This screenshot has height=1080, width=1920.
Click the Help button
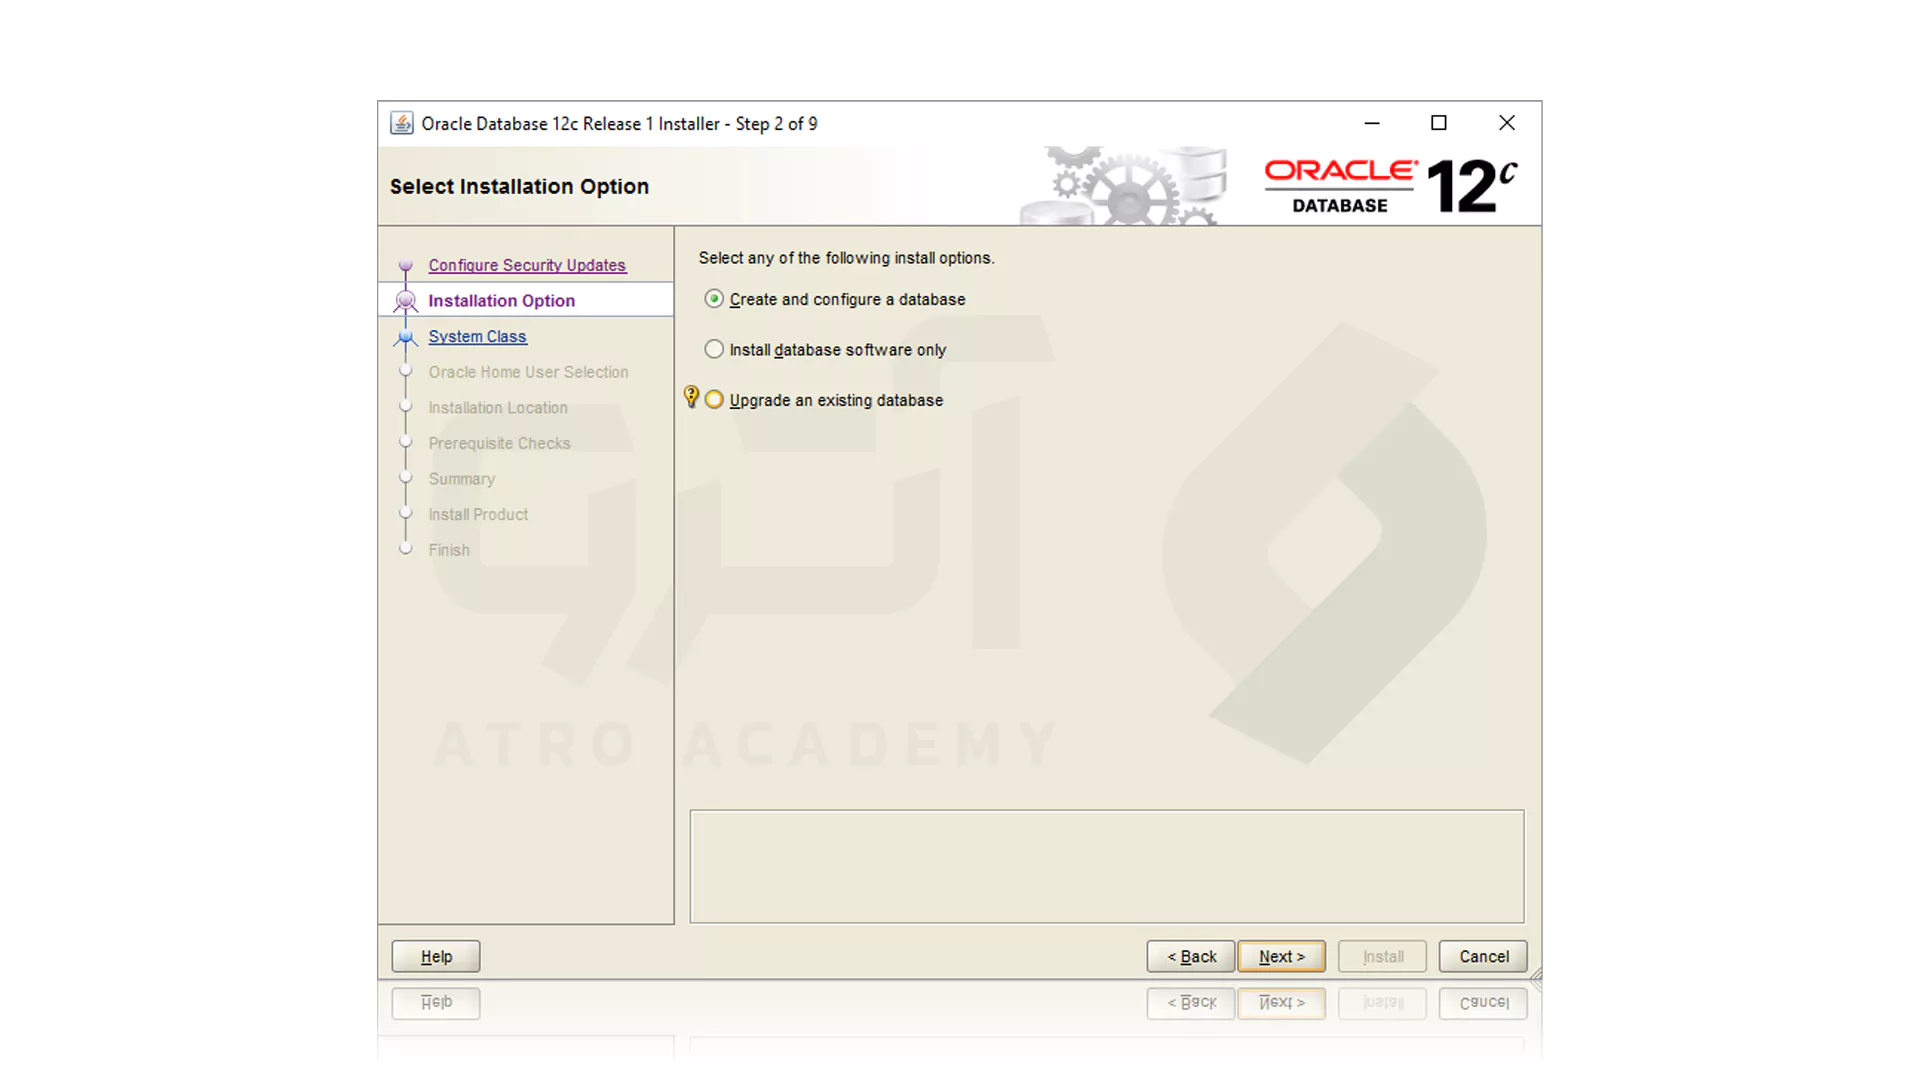point(435,956)
